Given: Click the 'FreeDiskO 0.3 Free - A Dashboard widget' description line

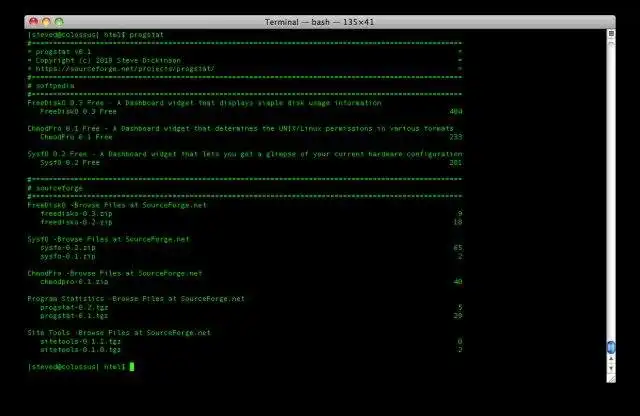Looking at the screenshot, I should coord(204,103).
